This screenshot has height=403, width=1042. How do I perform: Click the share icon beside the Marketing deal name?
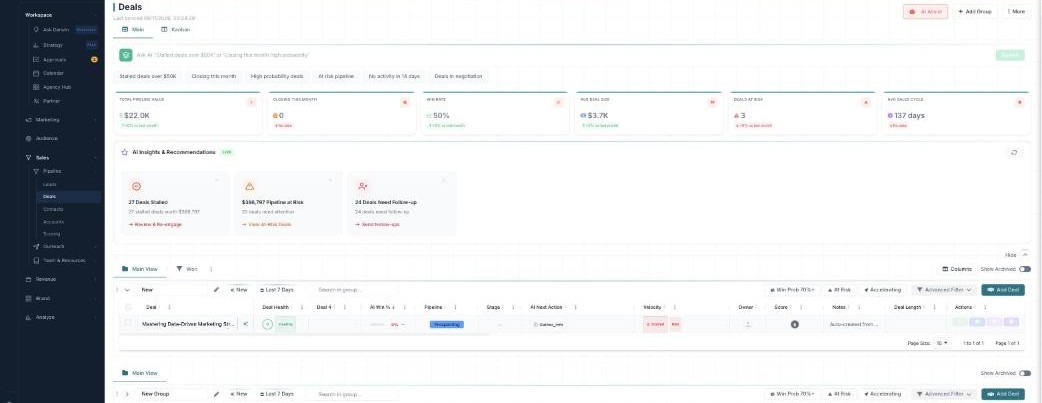tap(245, 325)
